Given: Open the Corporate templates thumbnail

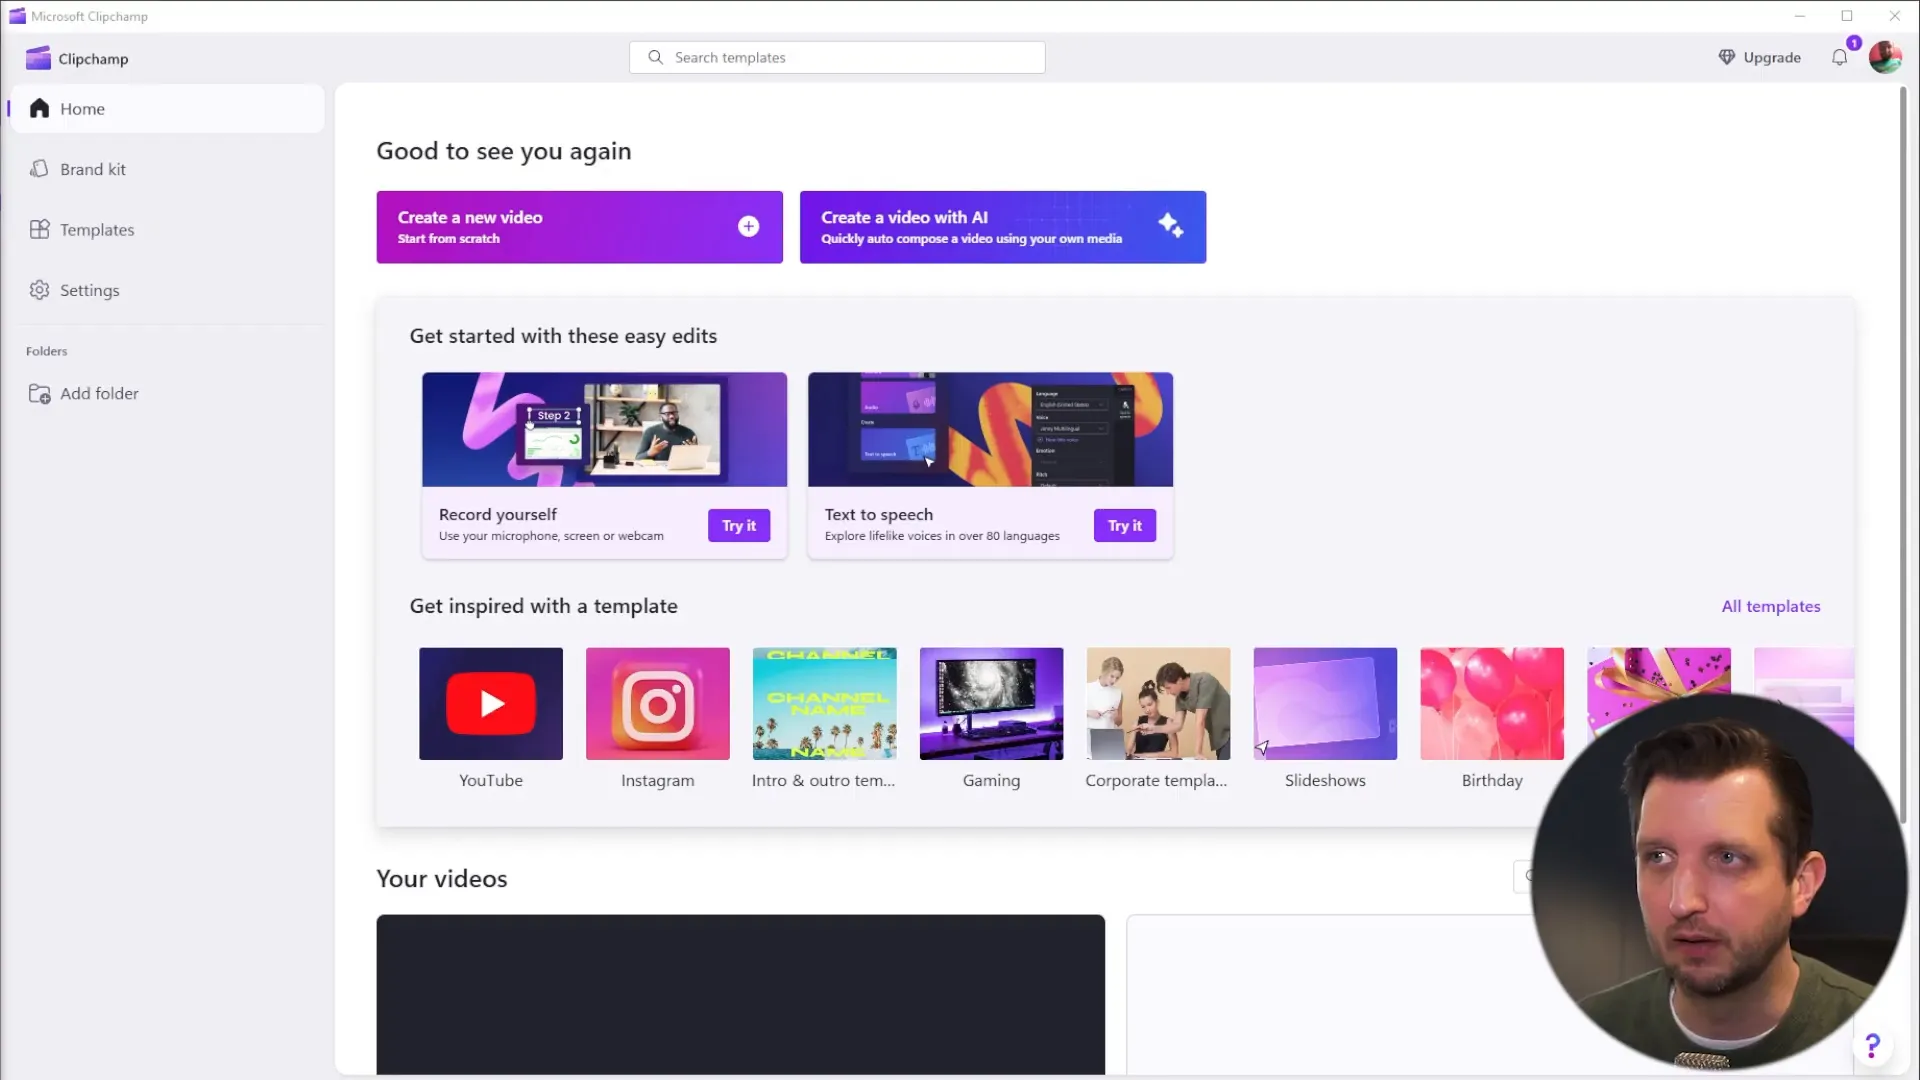Looking at the screenshot, I should 1159,704.
